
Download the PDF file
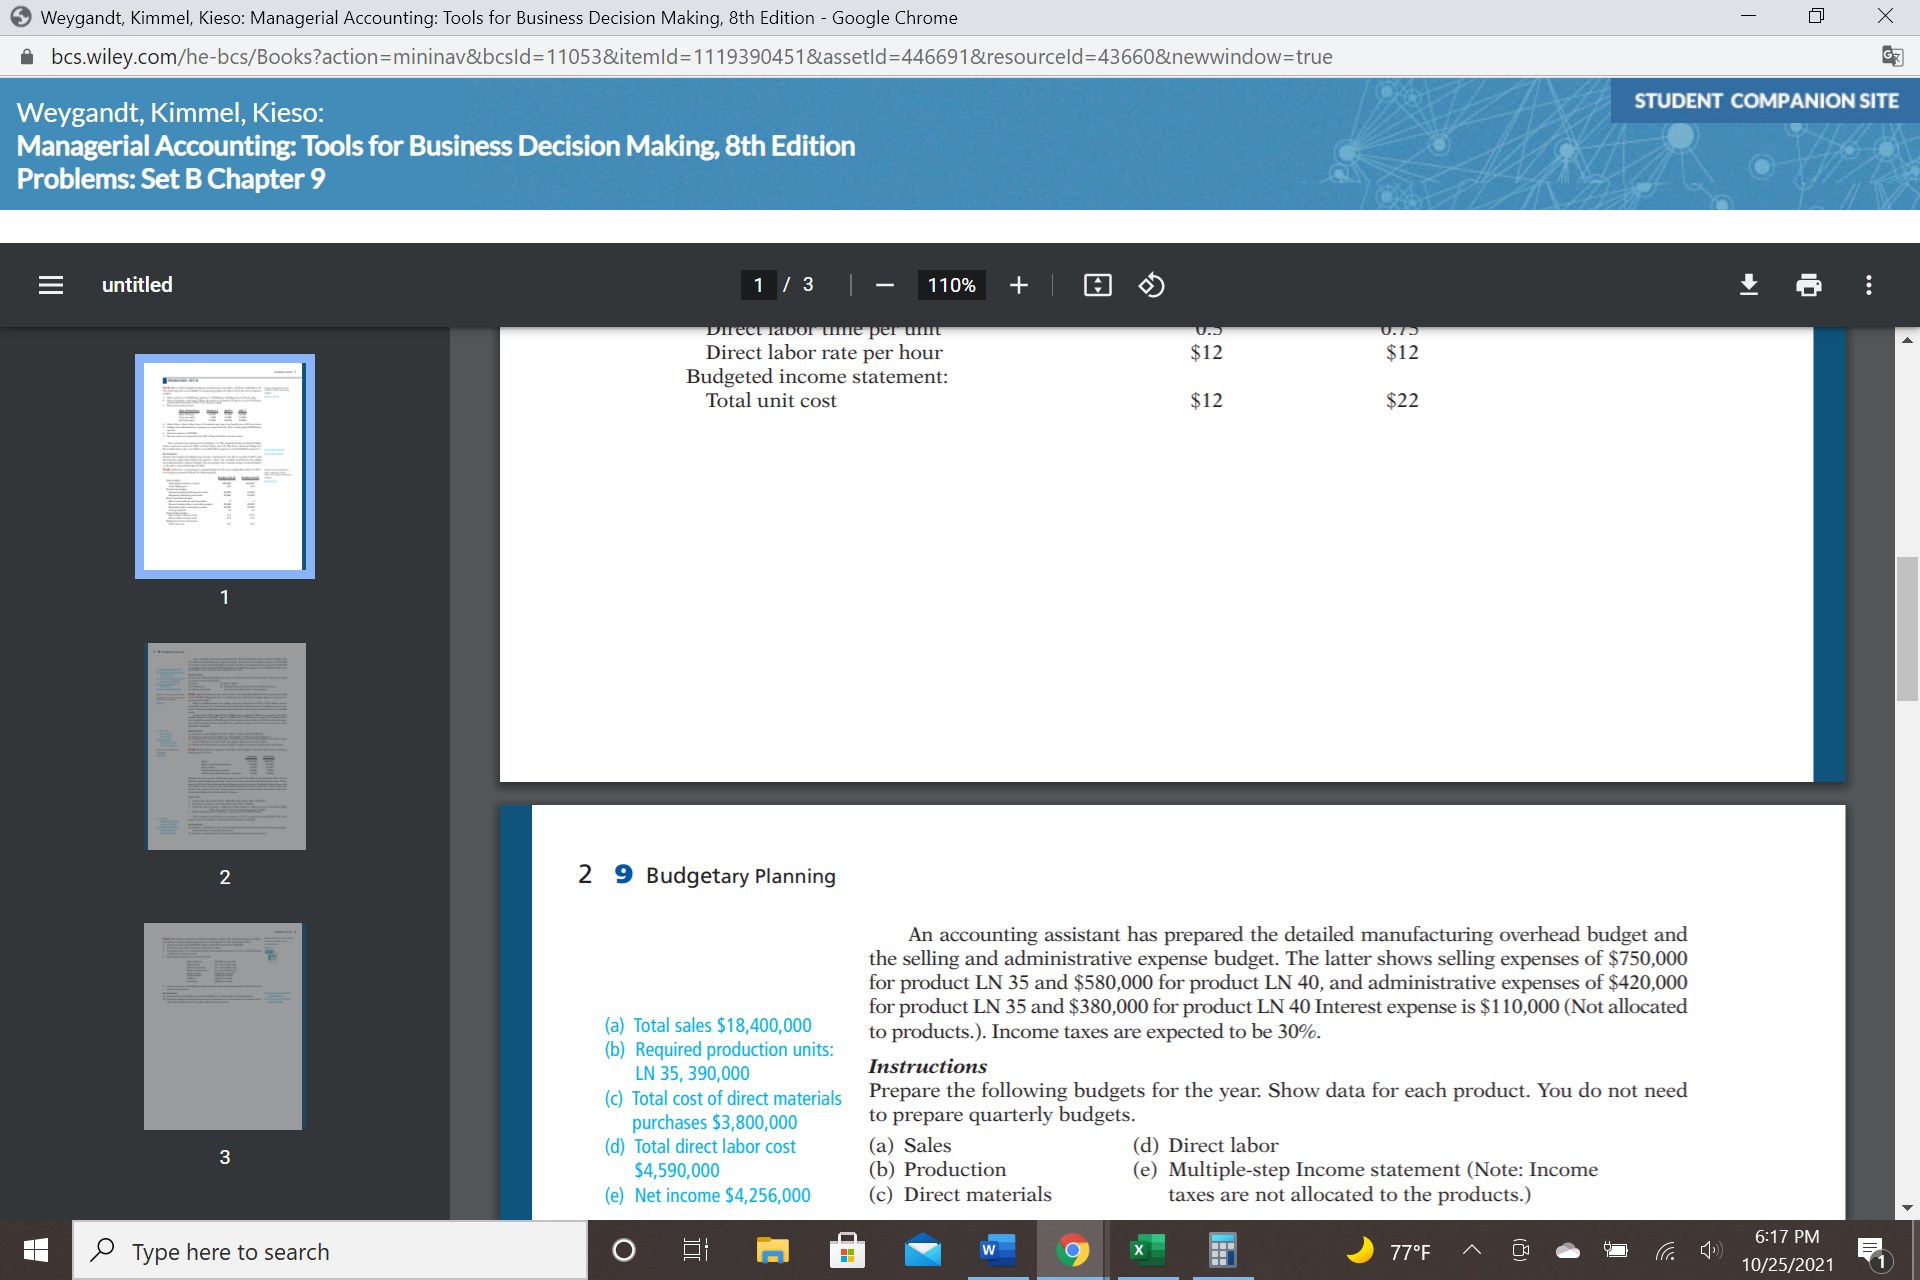click(1748, 285)
